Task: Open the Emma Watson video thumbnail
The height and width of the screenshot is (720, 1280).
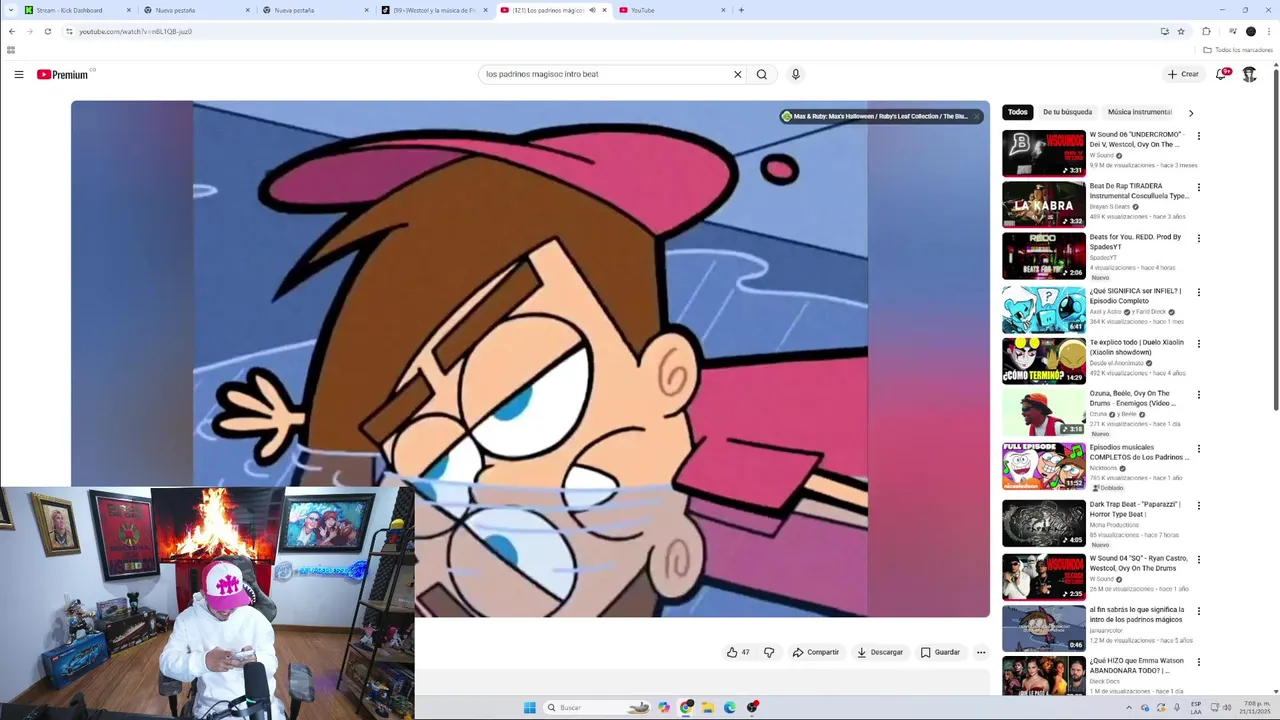Action: coord(1044,677)
